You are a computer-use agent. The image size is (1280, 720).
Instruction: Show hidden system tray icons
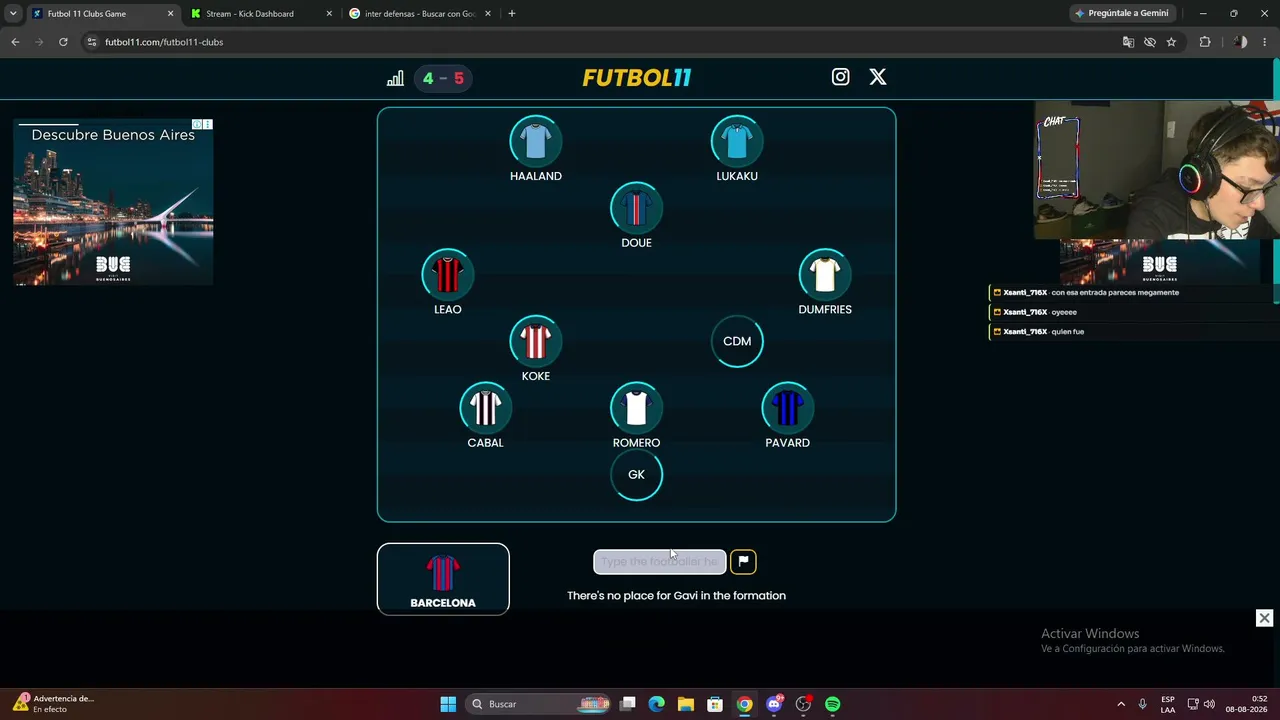[x=1121, y=704]
